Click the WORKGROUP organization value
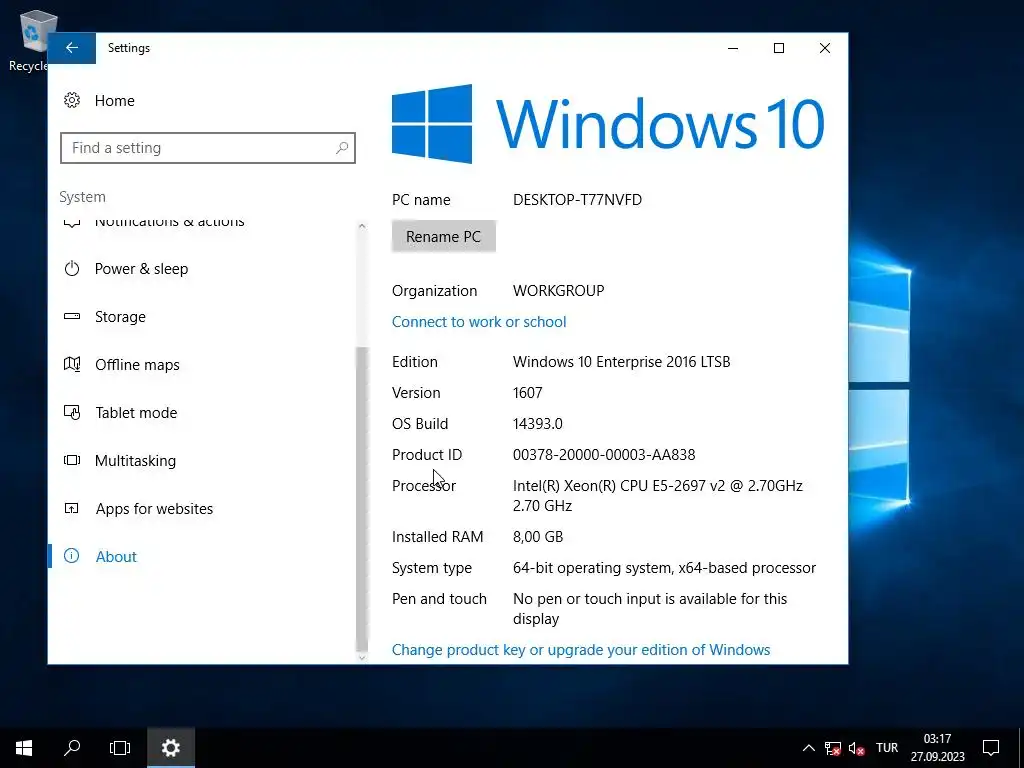 (x=558, y=291)
